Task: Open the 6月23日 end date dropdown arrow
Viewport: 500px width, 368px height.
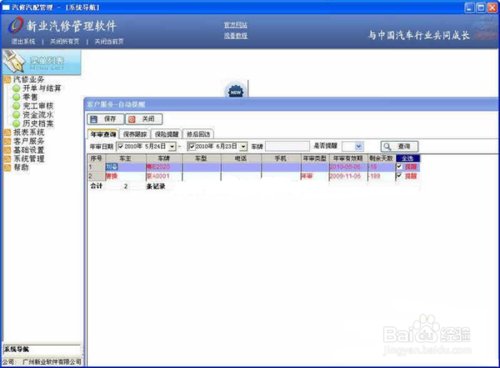Action: 243,147
